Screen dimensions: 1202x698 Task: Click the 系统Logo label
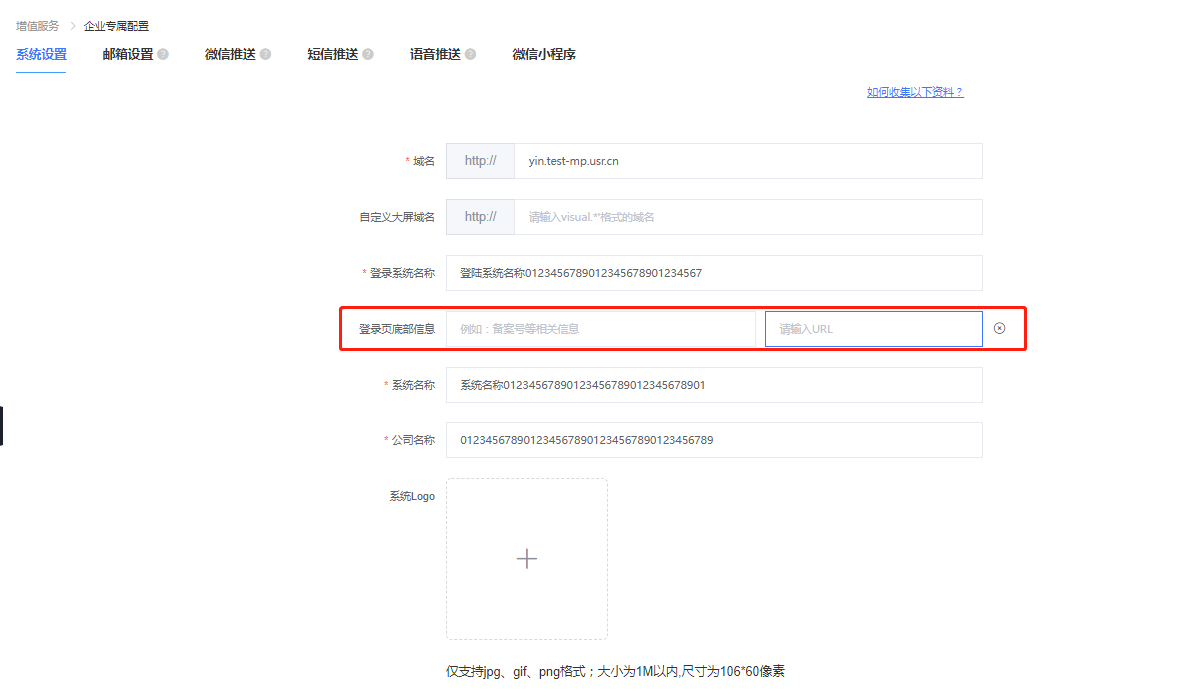pos(412,496)
